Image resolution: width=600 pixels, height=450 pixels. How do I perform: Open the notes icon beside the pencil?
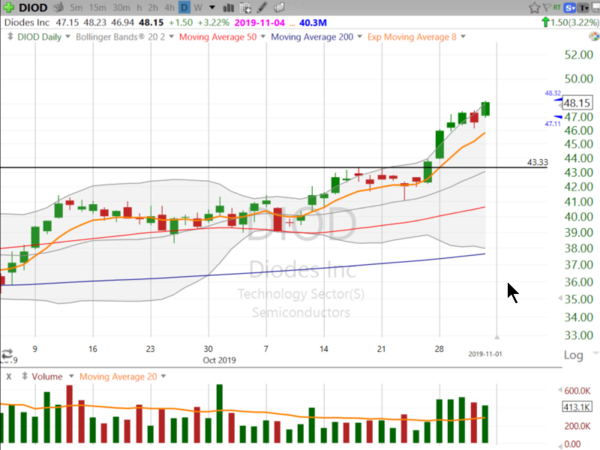coord(279,7)
